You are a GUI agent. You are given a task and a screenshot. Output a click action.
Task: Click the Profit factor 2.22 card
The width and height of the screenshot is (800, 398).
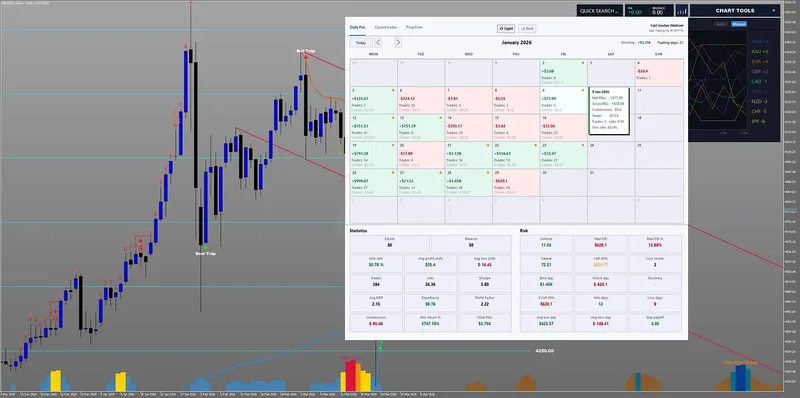click(485, 303)
